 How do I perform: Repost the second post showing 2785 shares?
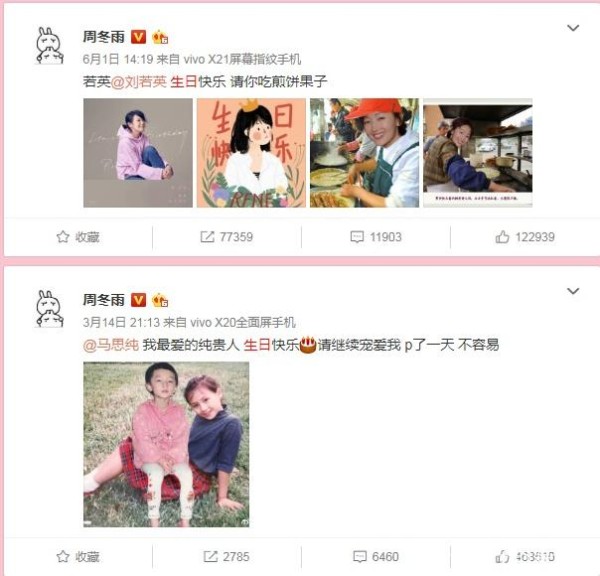227,556
